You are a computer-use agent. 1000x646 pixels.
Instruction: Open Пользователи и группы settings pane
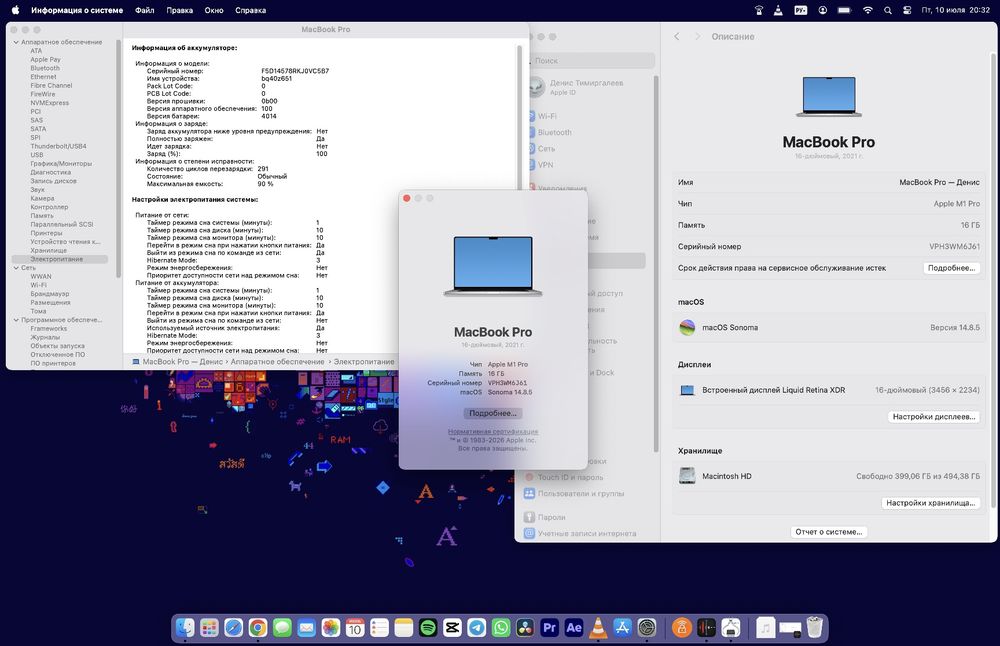574,494
